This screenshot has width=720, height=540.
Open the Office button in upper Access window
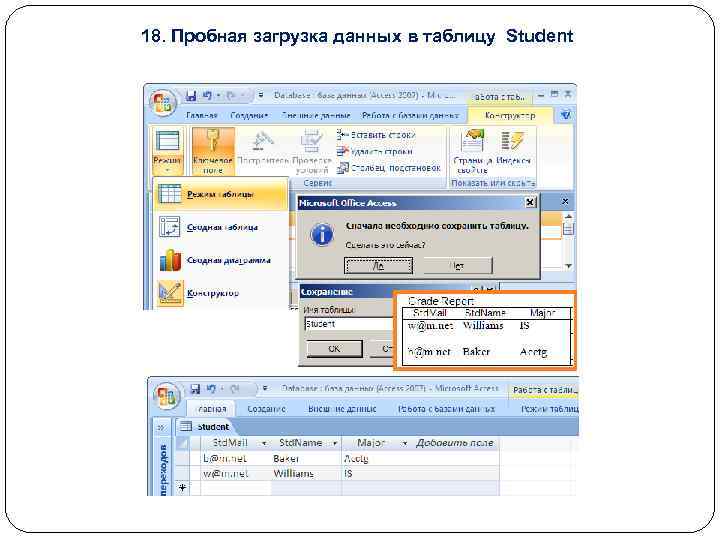tap(163, 103)
